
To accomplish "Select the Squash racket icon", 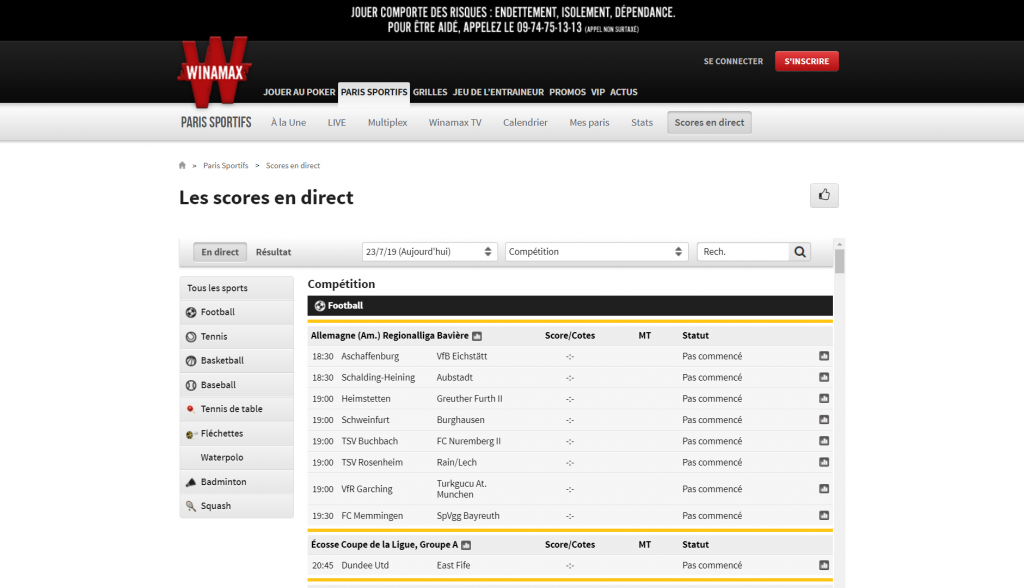I will [191, 506].
